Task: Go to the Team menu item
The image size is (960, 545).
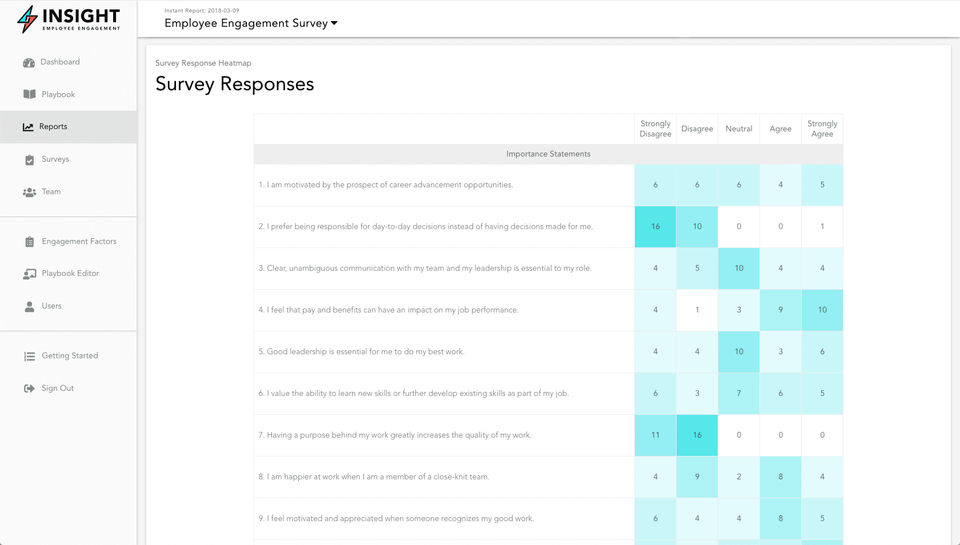Action: click(x=51, y=192)
